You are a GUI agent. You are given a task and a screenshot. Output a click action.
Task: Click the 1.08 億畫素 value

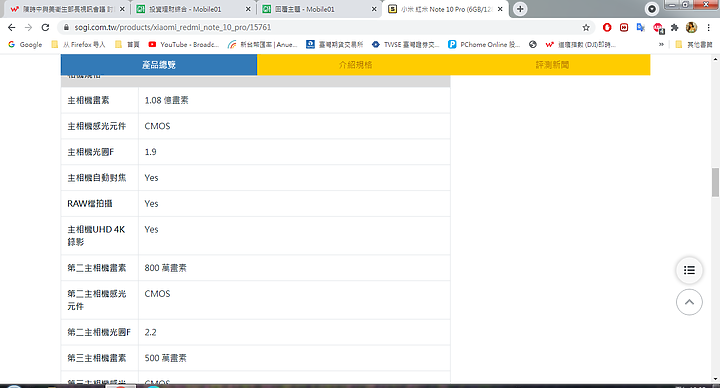[x=166, y=100]
